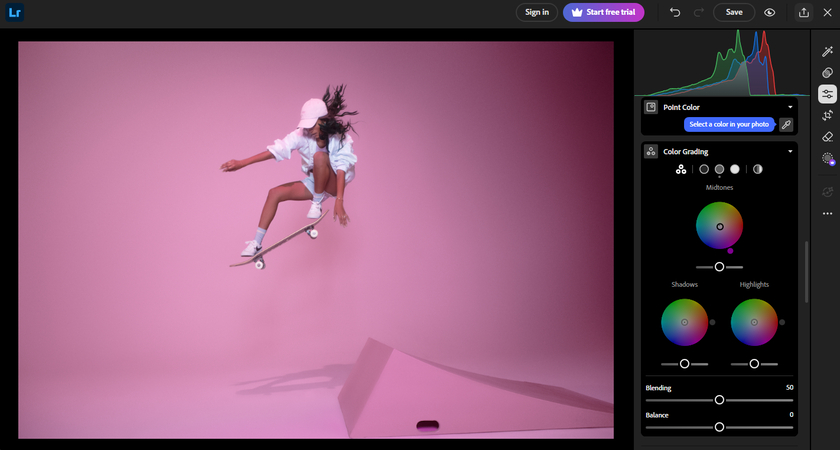Click the Shadows label

click(685, 284)
